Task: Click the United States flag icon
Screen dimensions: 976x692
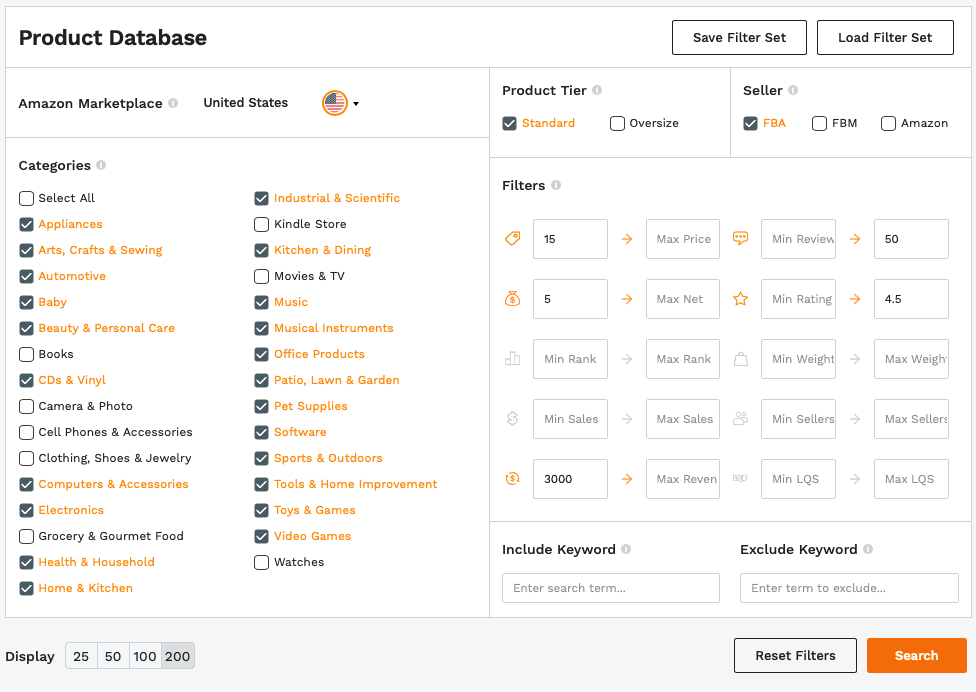Action: [x=335, y=103]
